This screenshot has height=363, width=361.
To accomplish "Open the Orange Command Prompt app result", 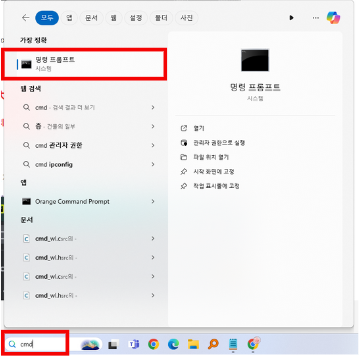I will pyautogui.click(x=84, y=201).
